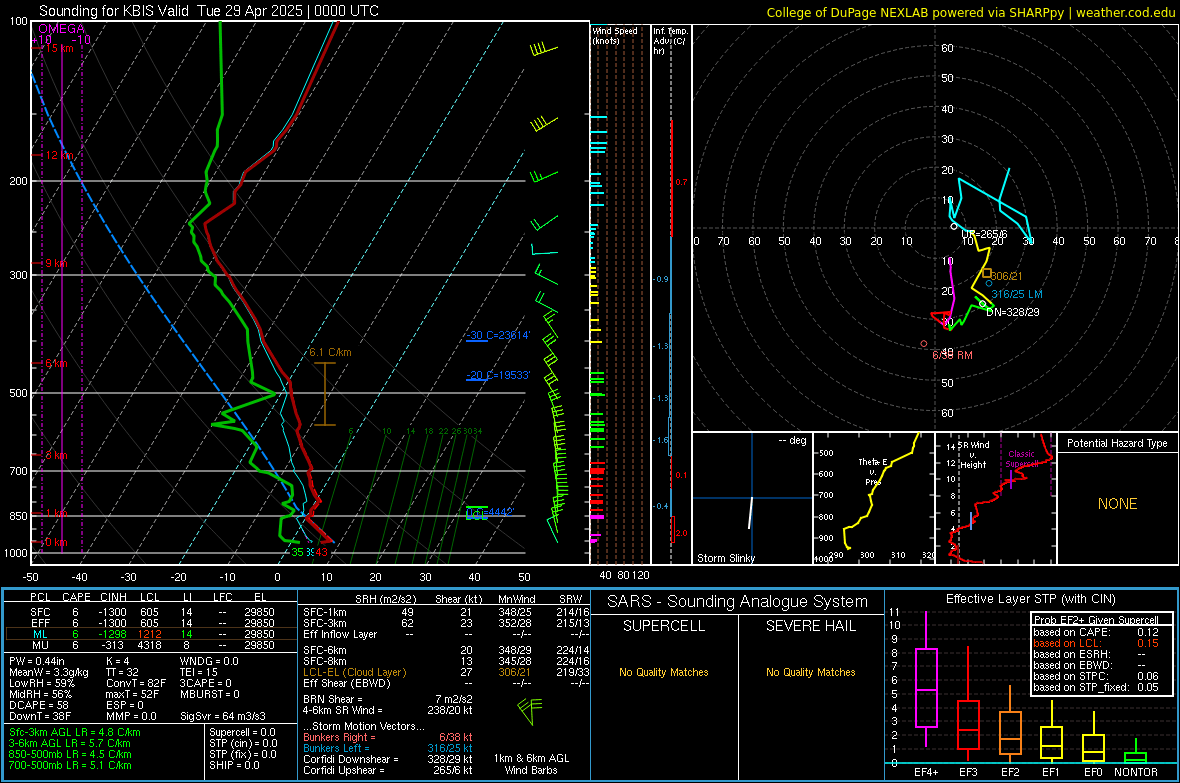Click the Bunkers Left = 316/25 kt line
Image resolution: width=1180 pixels, height=783 pixels.
(x=388, y=748)
